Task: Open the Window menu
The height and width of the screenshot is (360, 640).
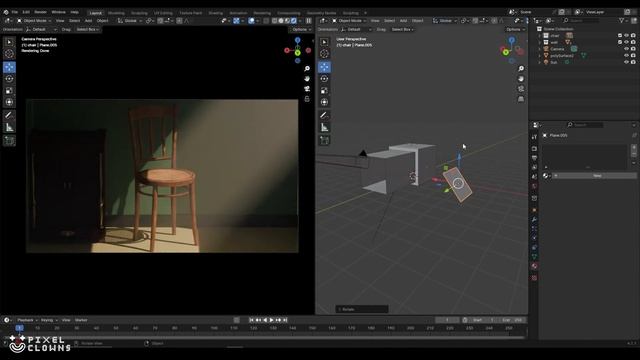Action: tap(58, 12)
